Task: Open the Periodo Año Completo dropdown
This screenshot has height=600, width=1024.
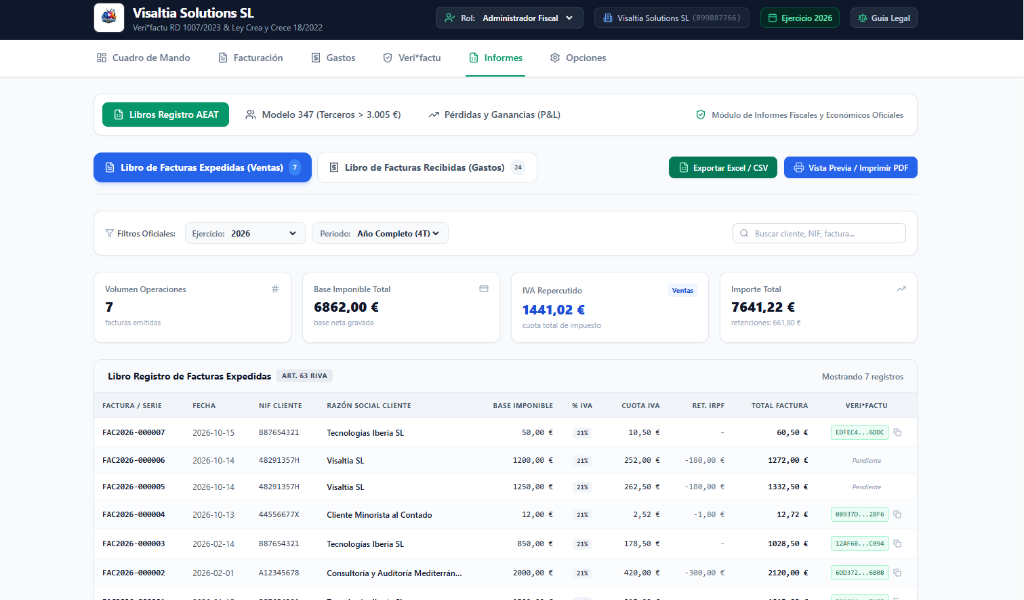Action: click(x=380, y=233)
